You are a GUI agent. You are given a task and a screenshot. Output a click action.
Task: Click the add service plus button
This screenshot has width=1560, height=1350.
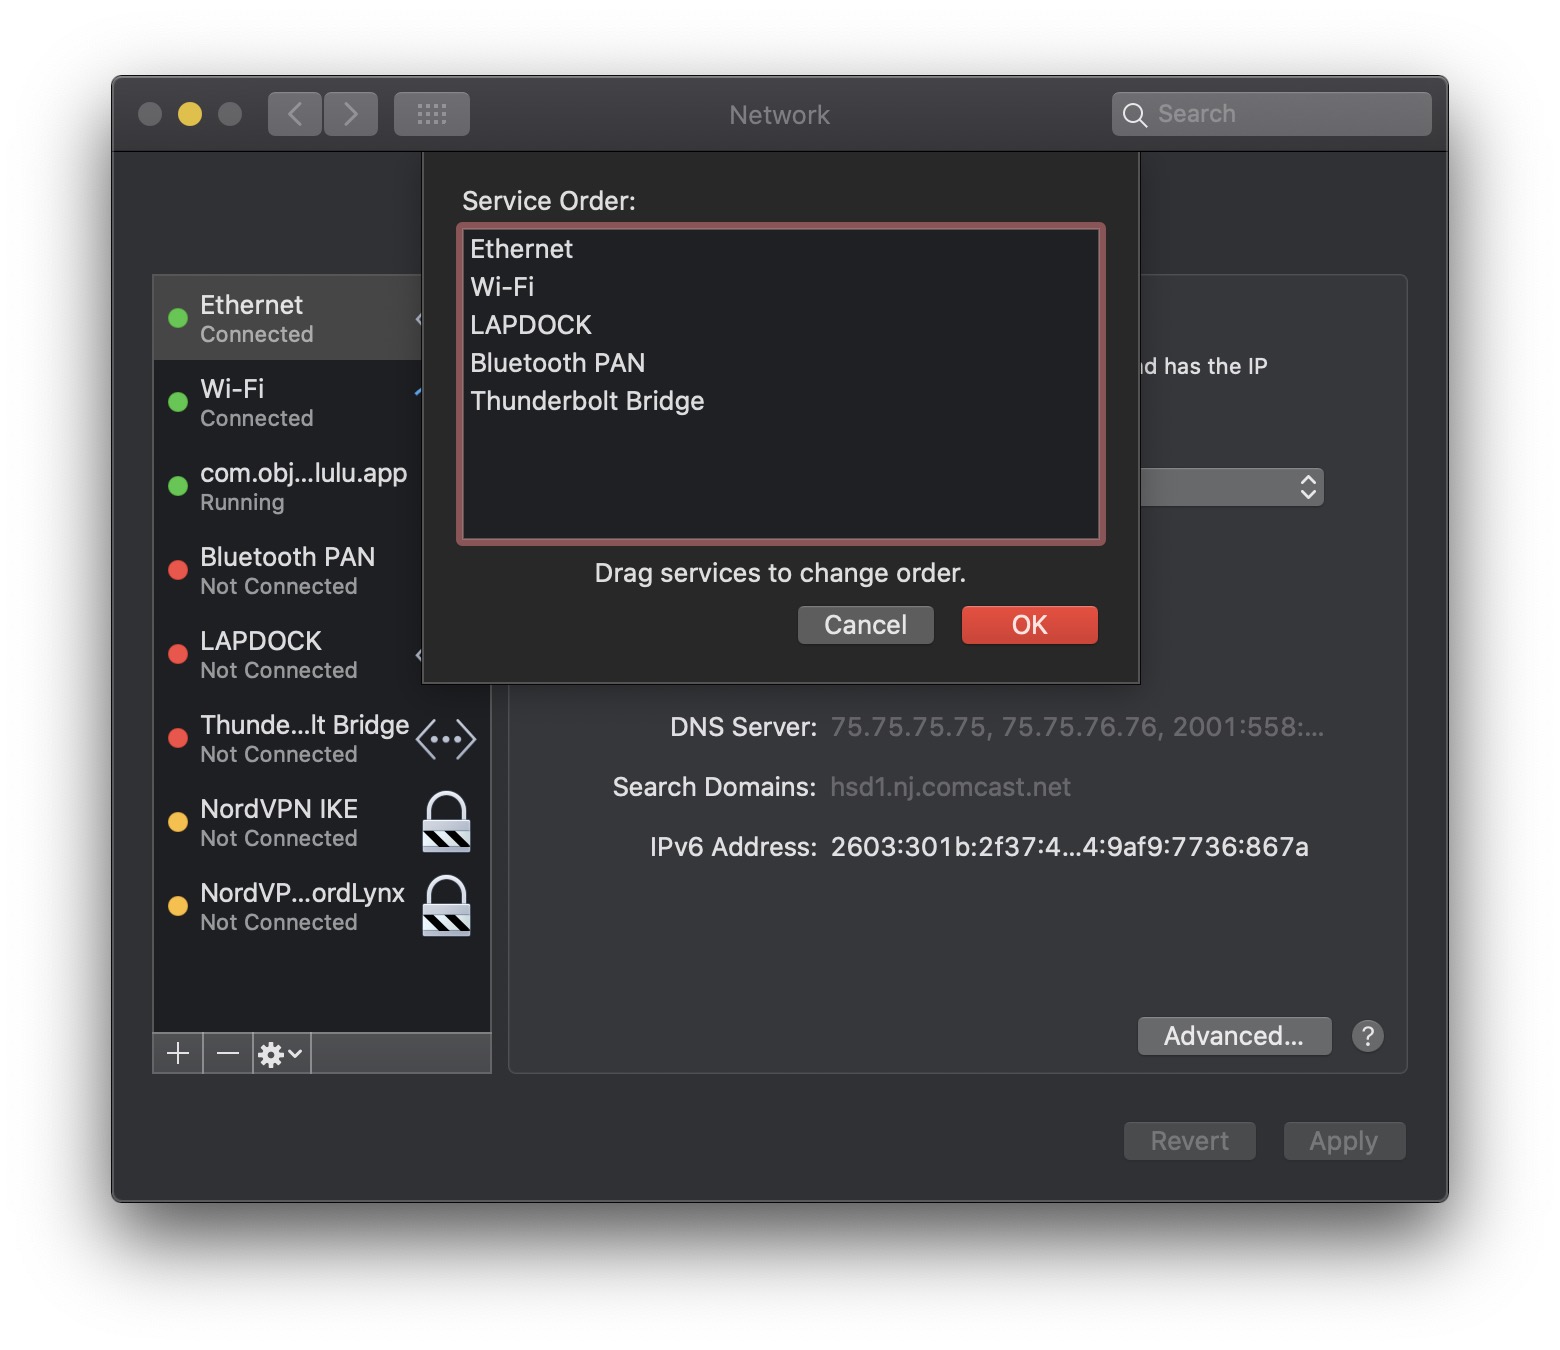tap(178, 1053)
